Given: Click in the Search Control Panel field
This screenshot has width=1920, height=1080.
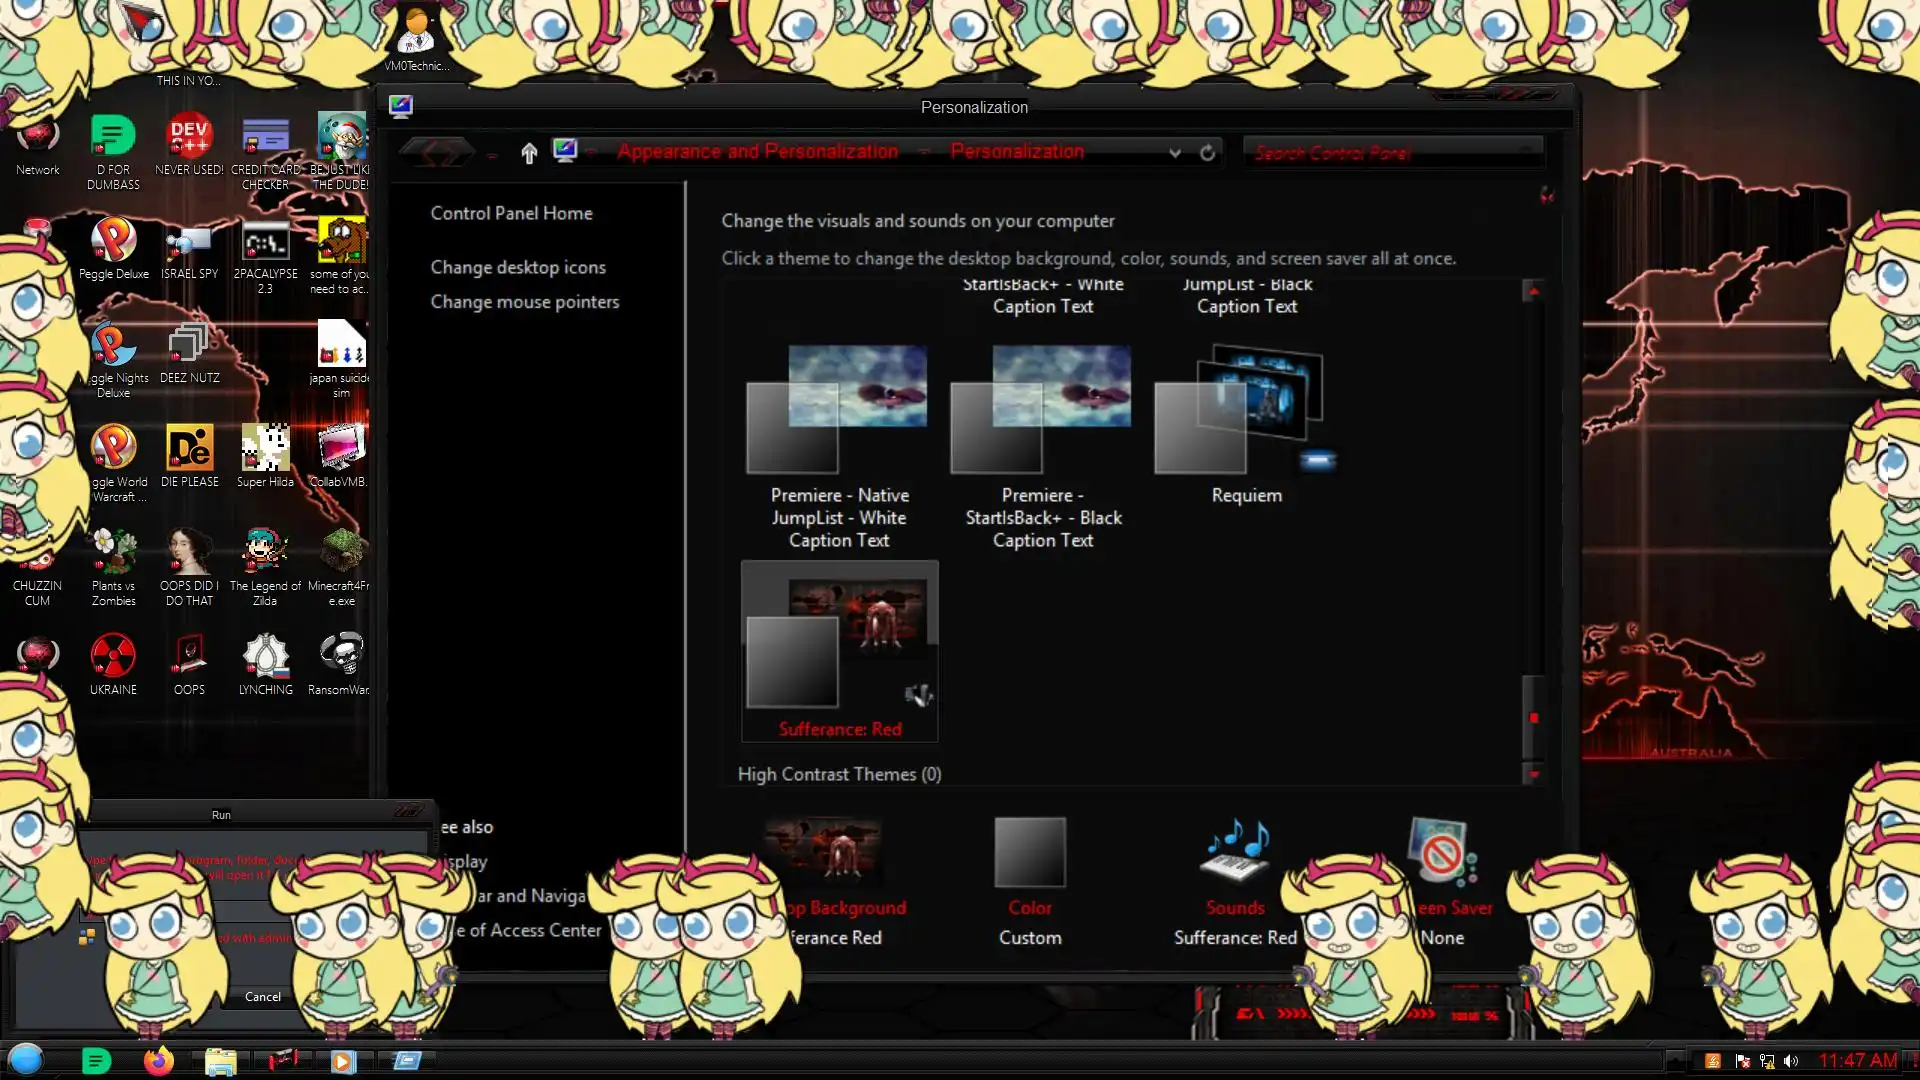Looking at the screenshot, I should [x=1380, y=153].
